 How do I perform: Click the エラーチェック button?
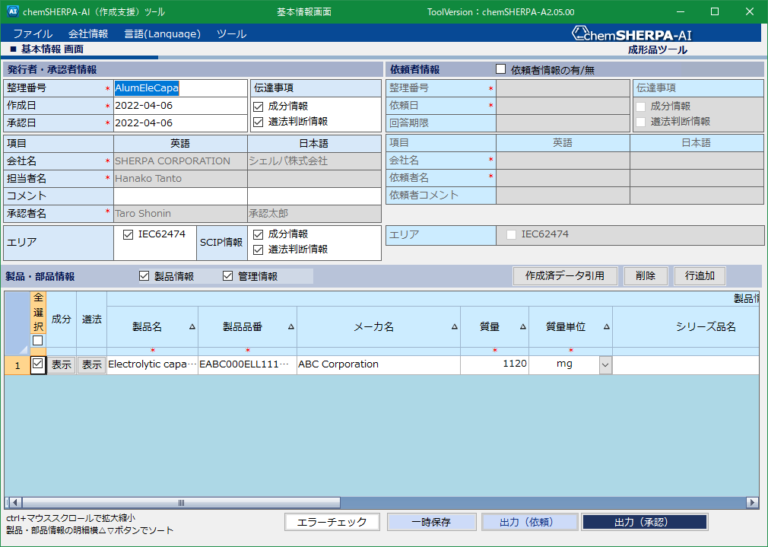[332, 522]
